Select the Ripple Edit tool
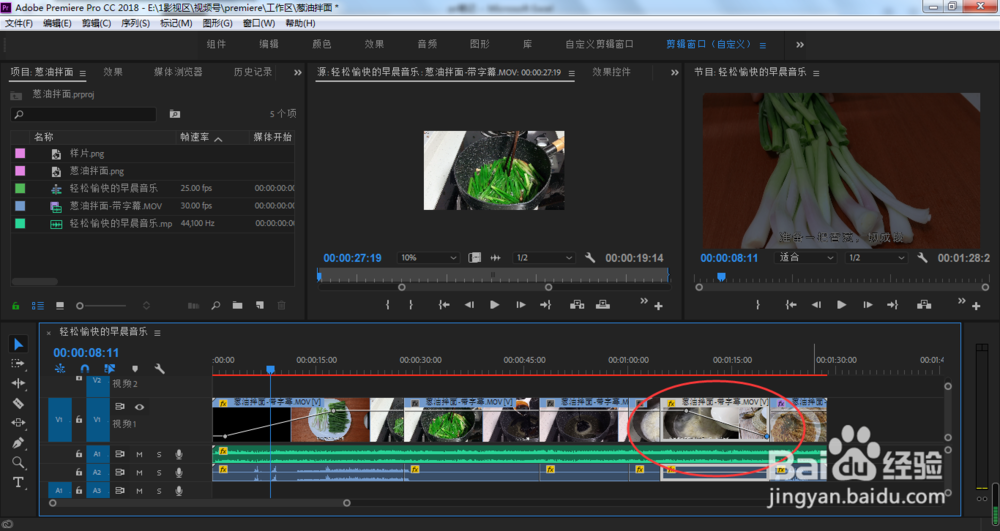The height and width of the screenshot is (531, 1000). [x=18, y=383]
